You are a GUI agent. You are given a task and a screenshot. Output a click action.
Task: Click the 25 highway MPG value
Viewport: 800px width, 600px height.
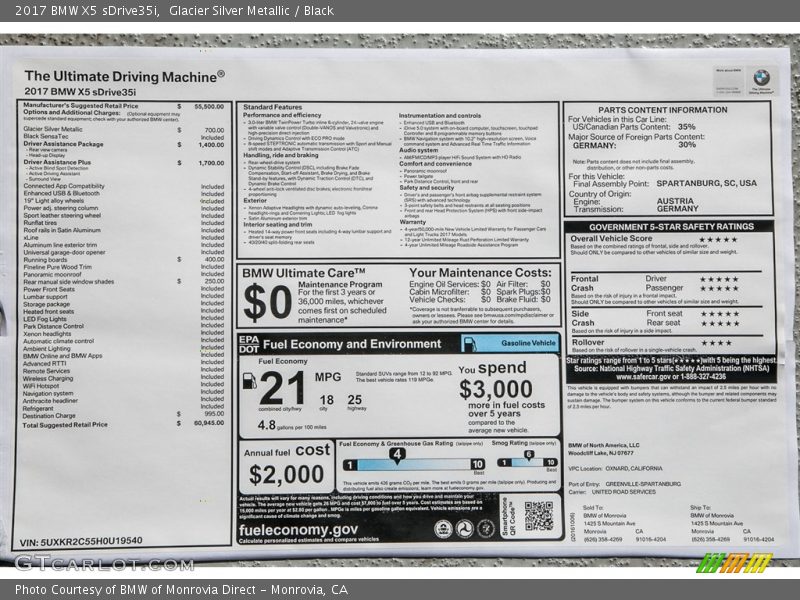pyautogui.click(x=355, y=400)
